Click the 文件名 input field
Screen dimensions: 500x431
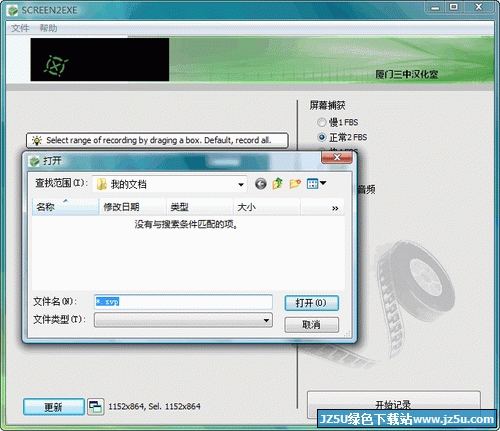(183, 302)
